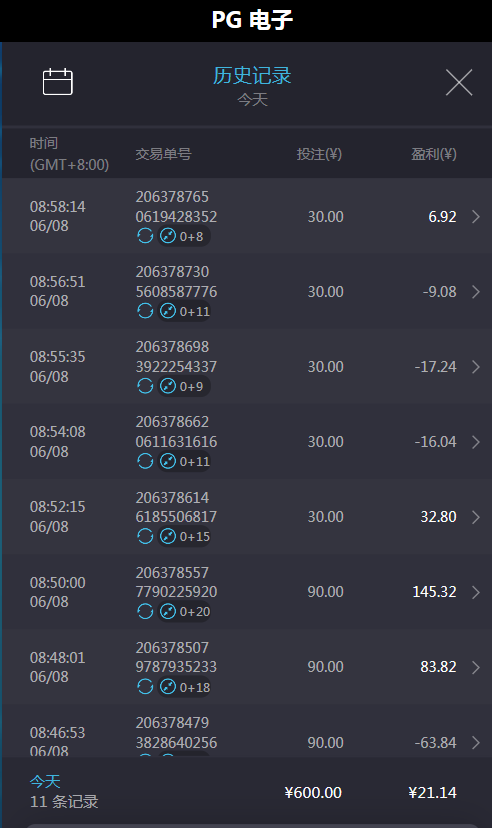Click replay icon in 08:54:08 record
The image size is (492, 828).
(145, 461)
